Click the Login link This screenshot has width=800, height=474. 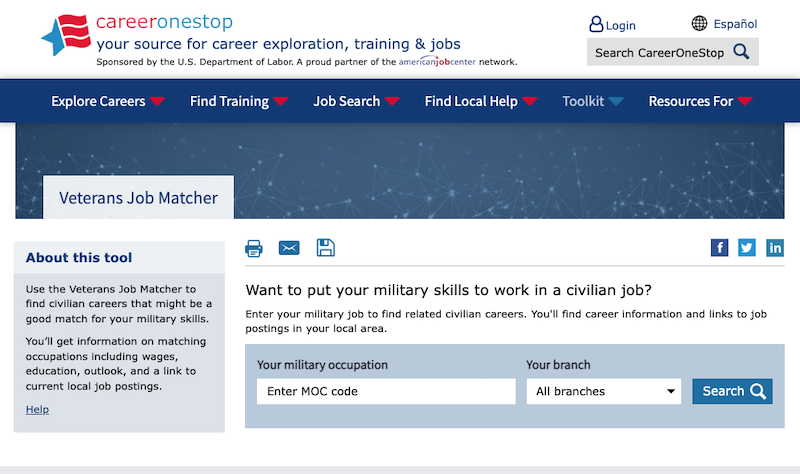[x=620, y=25]
